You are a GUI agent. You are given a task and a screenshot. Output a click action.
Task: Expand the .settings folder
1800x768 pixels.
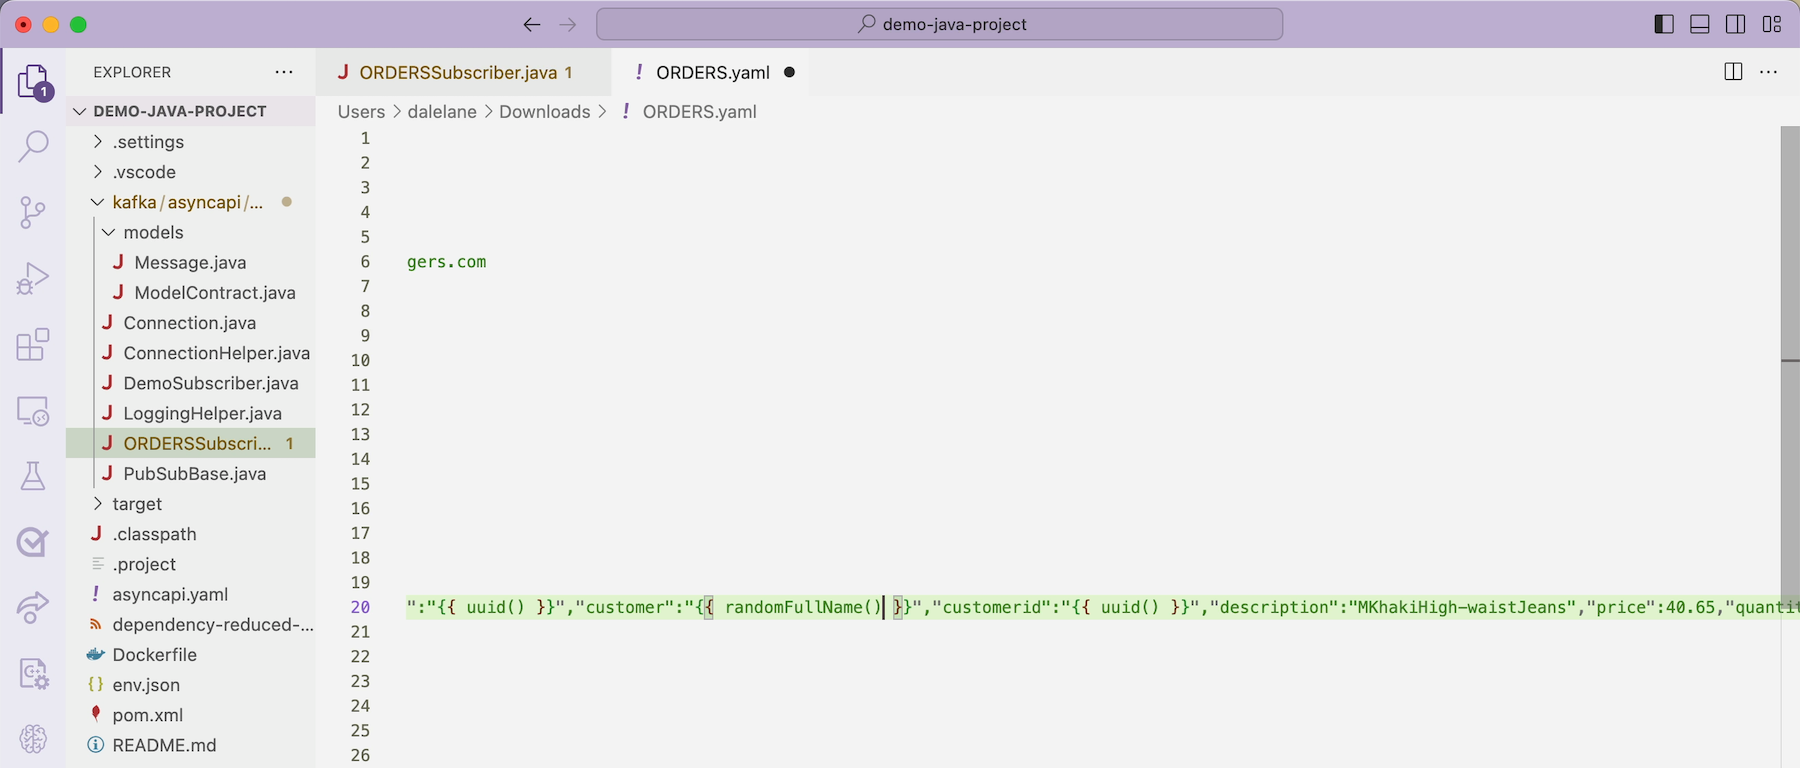[148, 142]
